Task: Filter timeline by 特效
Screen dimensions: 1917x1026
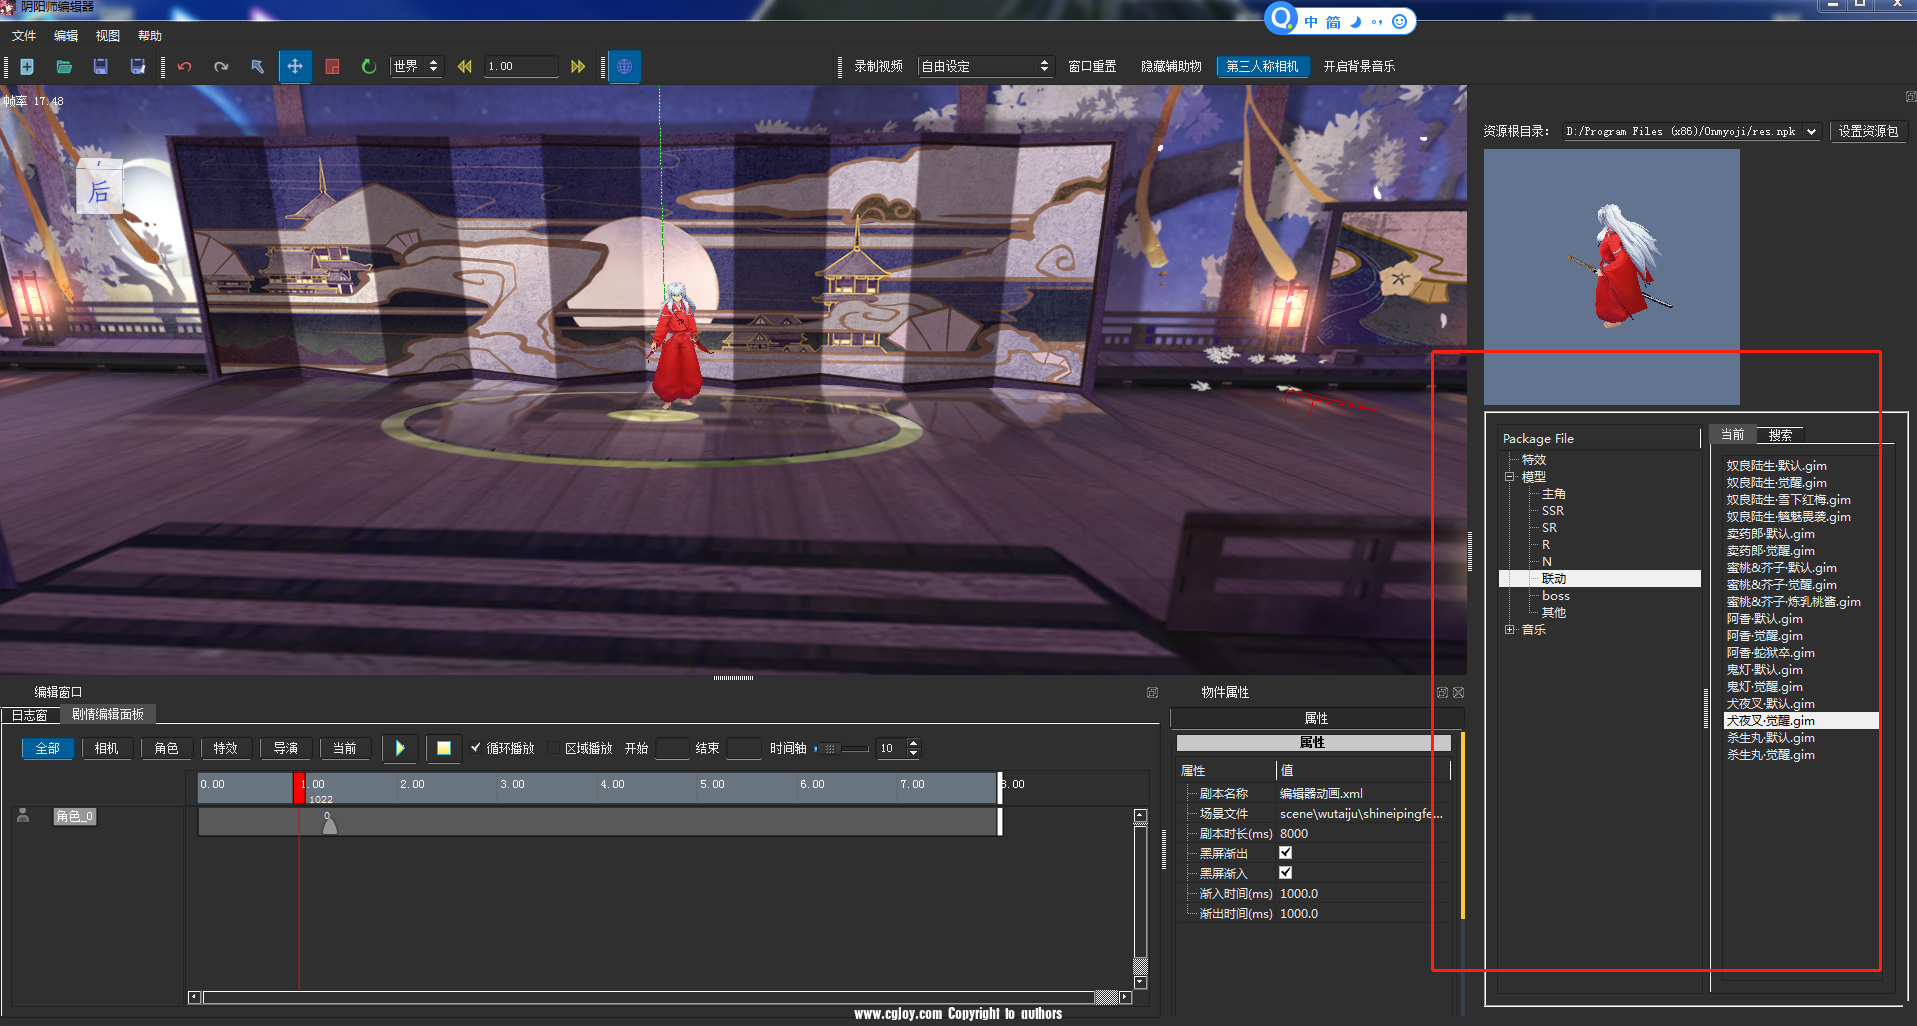Action: click(x=226, y=748)
